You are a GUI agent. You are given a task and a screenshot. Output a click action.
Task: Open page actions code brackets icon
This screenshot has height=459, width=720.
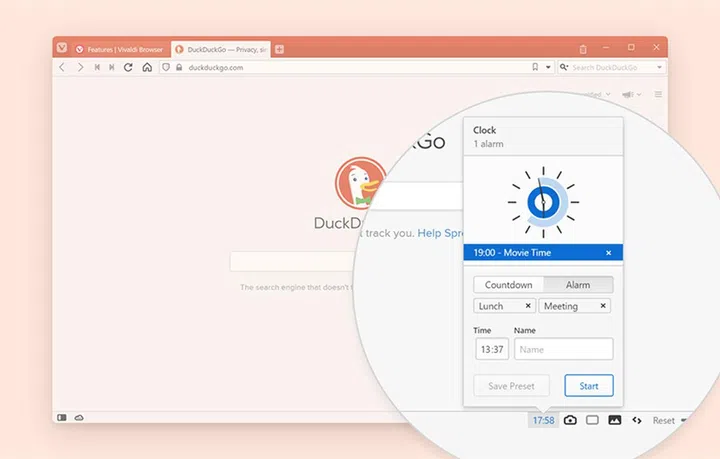[x=636, y=420]
